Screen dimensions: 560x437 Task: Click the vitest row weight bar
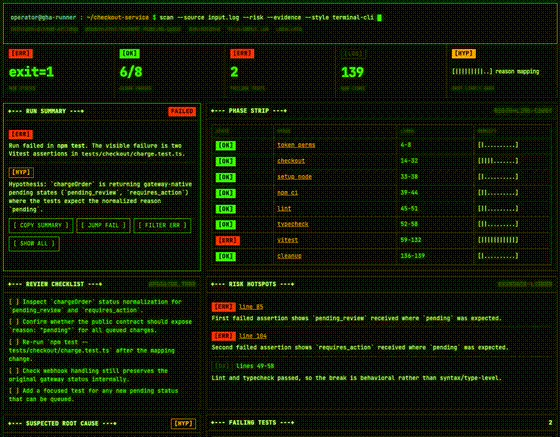(498, 240)
